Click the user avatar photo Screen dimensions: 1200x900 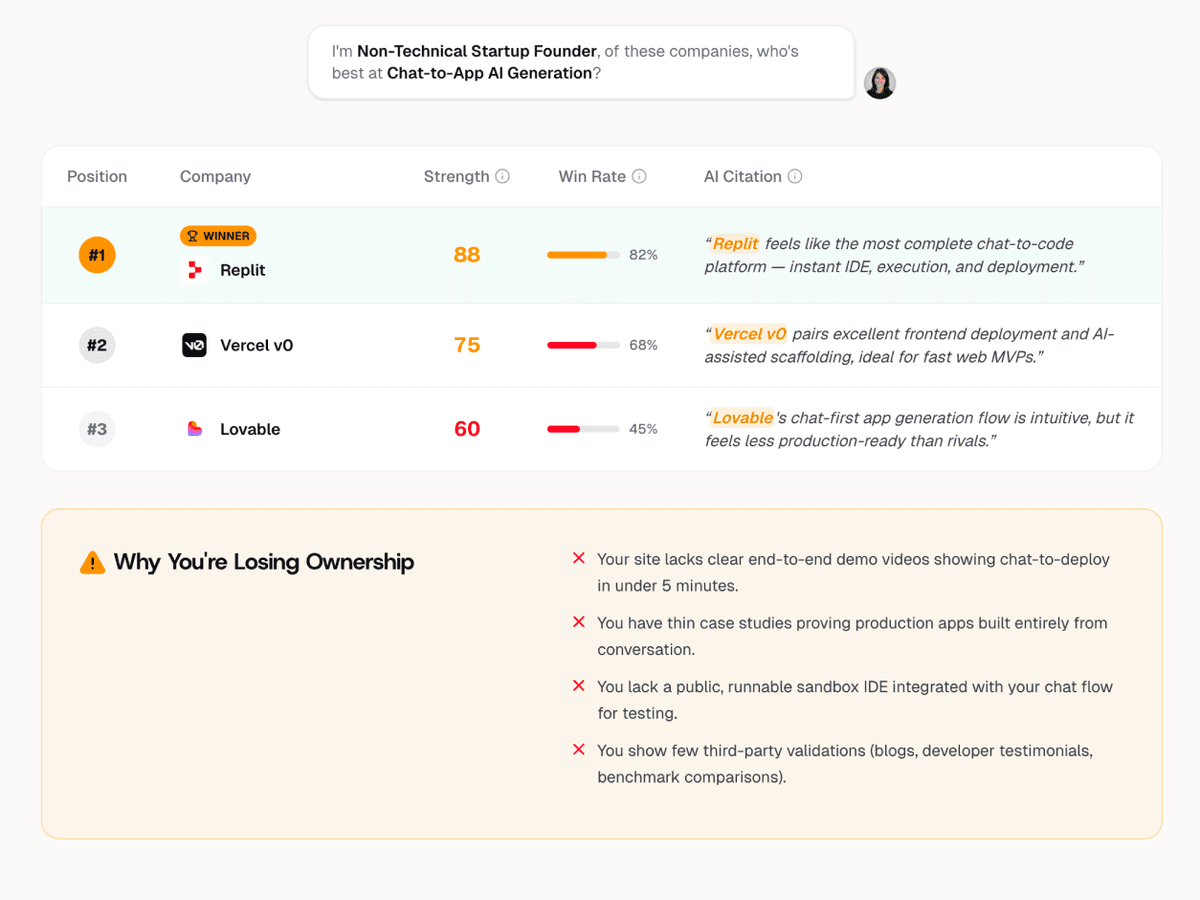tap(880, 83)
